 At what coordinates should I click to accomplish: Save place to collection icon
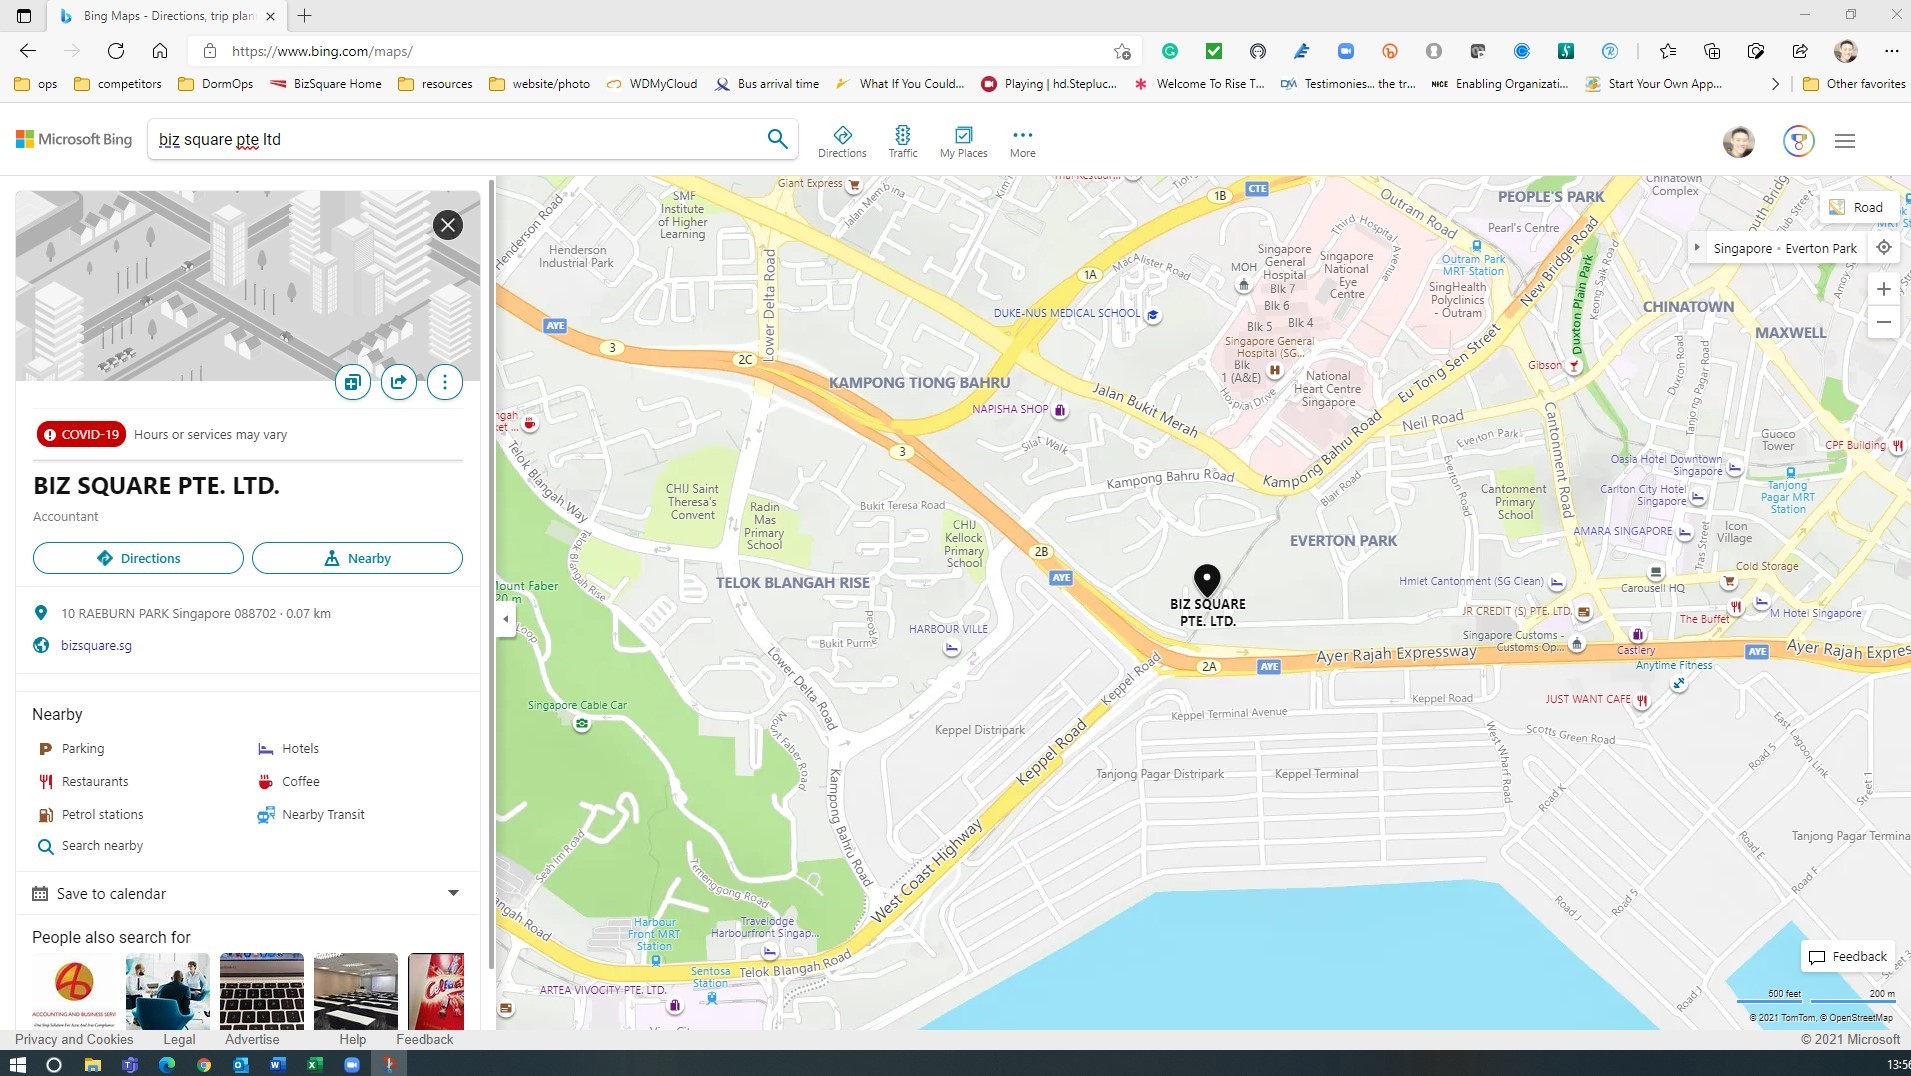[x=353, y=382]
